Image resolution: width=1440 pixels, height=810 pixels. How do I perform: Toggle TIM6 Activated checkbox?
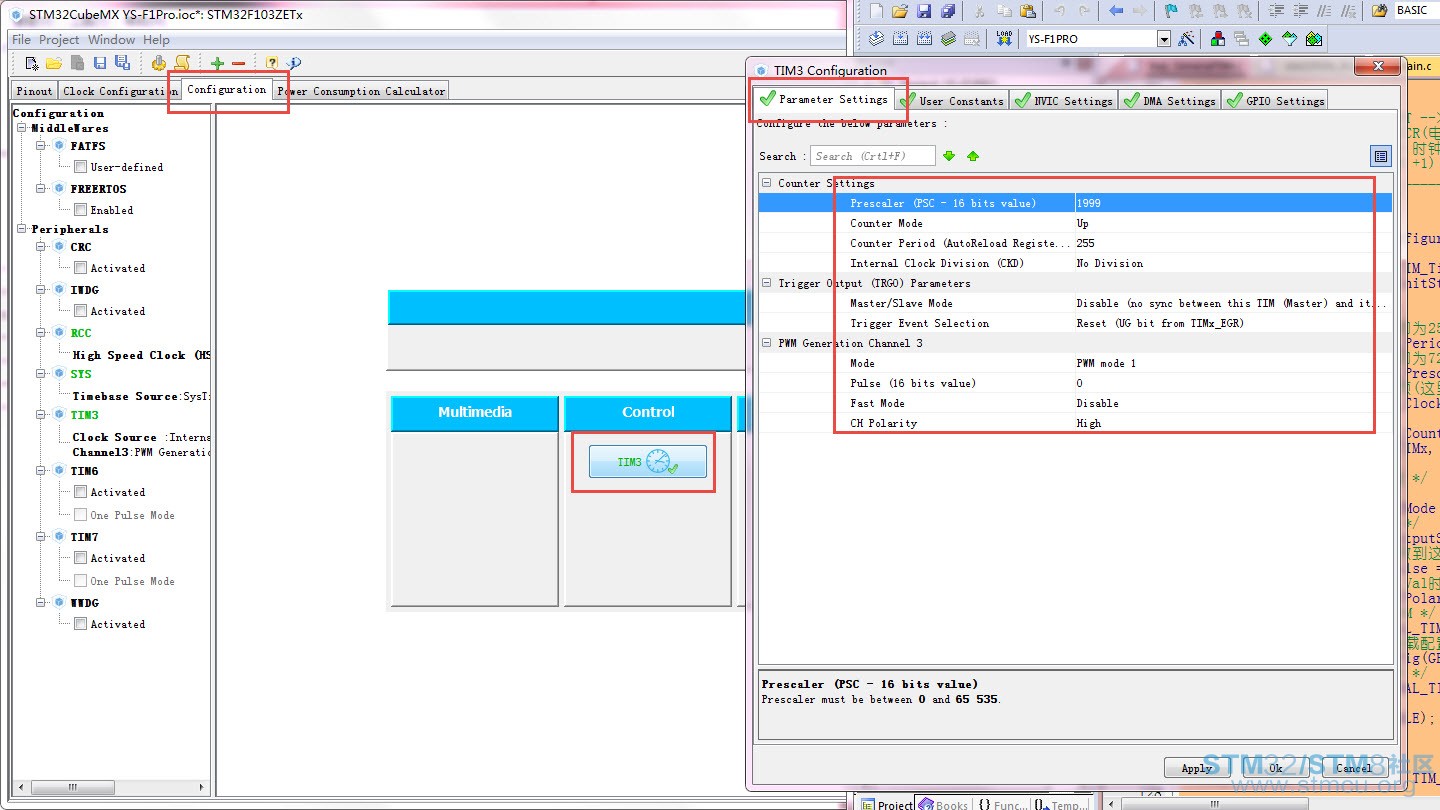pyautogui.click(x=81, y=492)
